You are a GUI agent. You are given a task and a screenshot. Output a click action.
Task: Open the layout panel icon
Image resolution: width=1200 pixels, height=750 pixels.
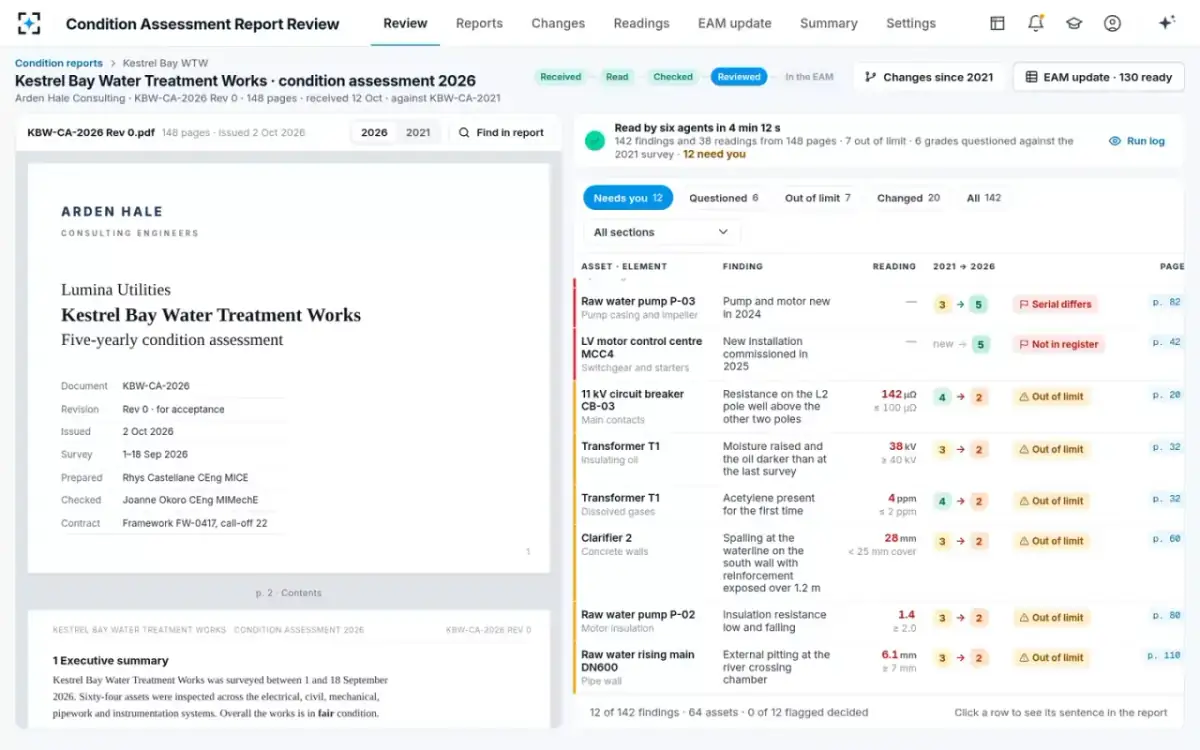(997, 23)
